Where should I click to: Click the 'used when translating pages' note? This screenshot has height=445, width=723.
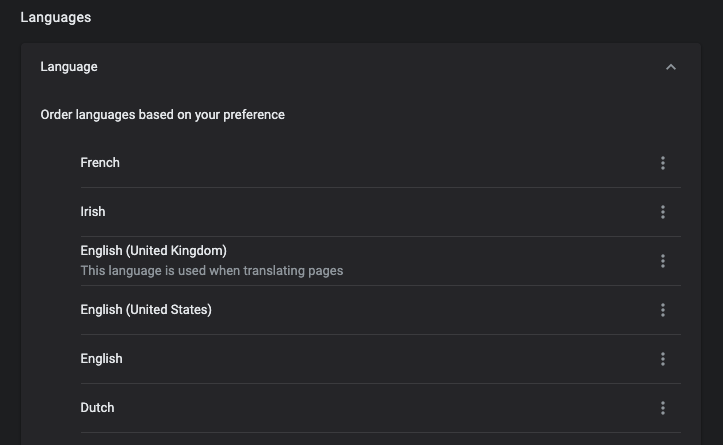click(x=211, y=271)
